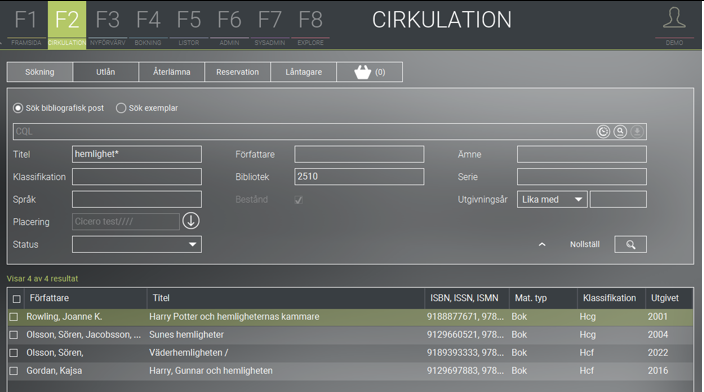
Task: Select Väderhemligheten / title
Action: [189, 353]
